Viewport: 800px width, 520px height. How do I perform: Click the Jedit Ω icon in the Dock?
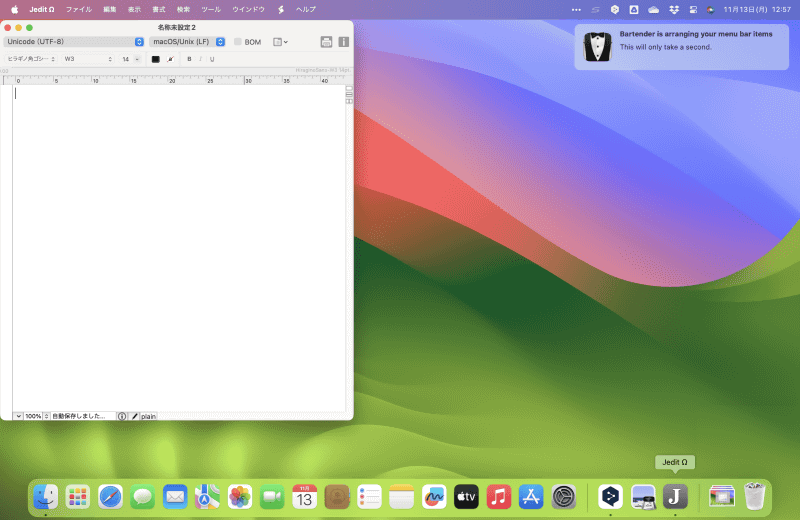click(675, 497)
